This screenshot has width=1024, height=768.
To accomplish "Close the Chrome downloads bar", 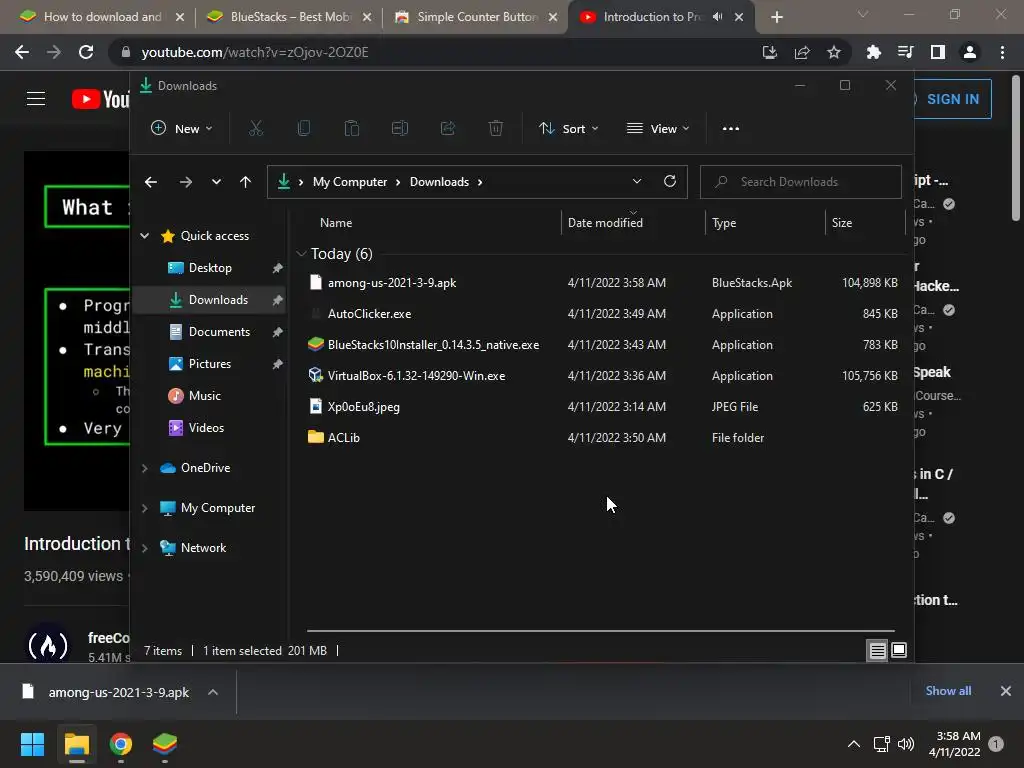I will coord(1006,691).
